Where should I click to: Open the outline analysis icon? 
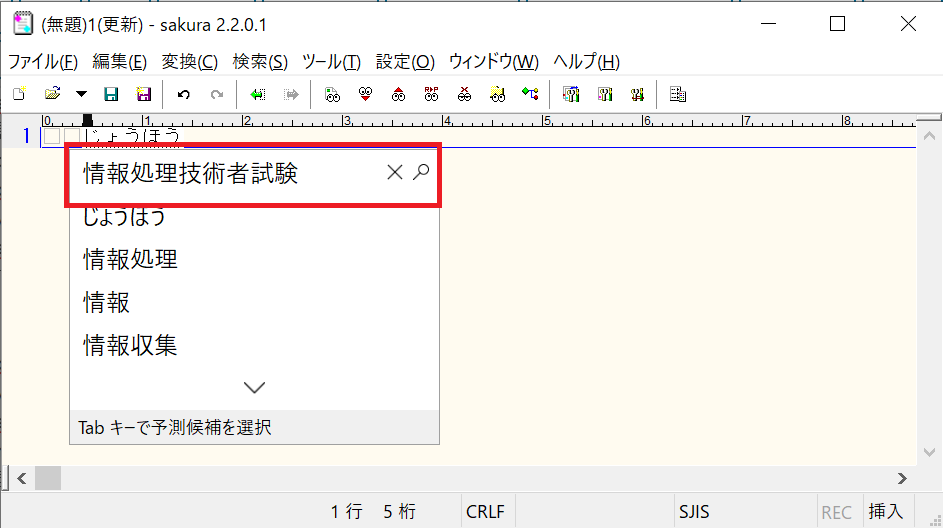[530, 94]
